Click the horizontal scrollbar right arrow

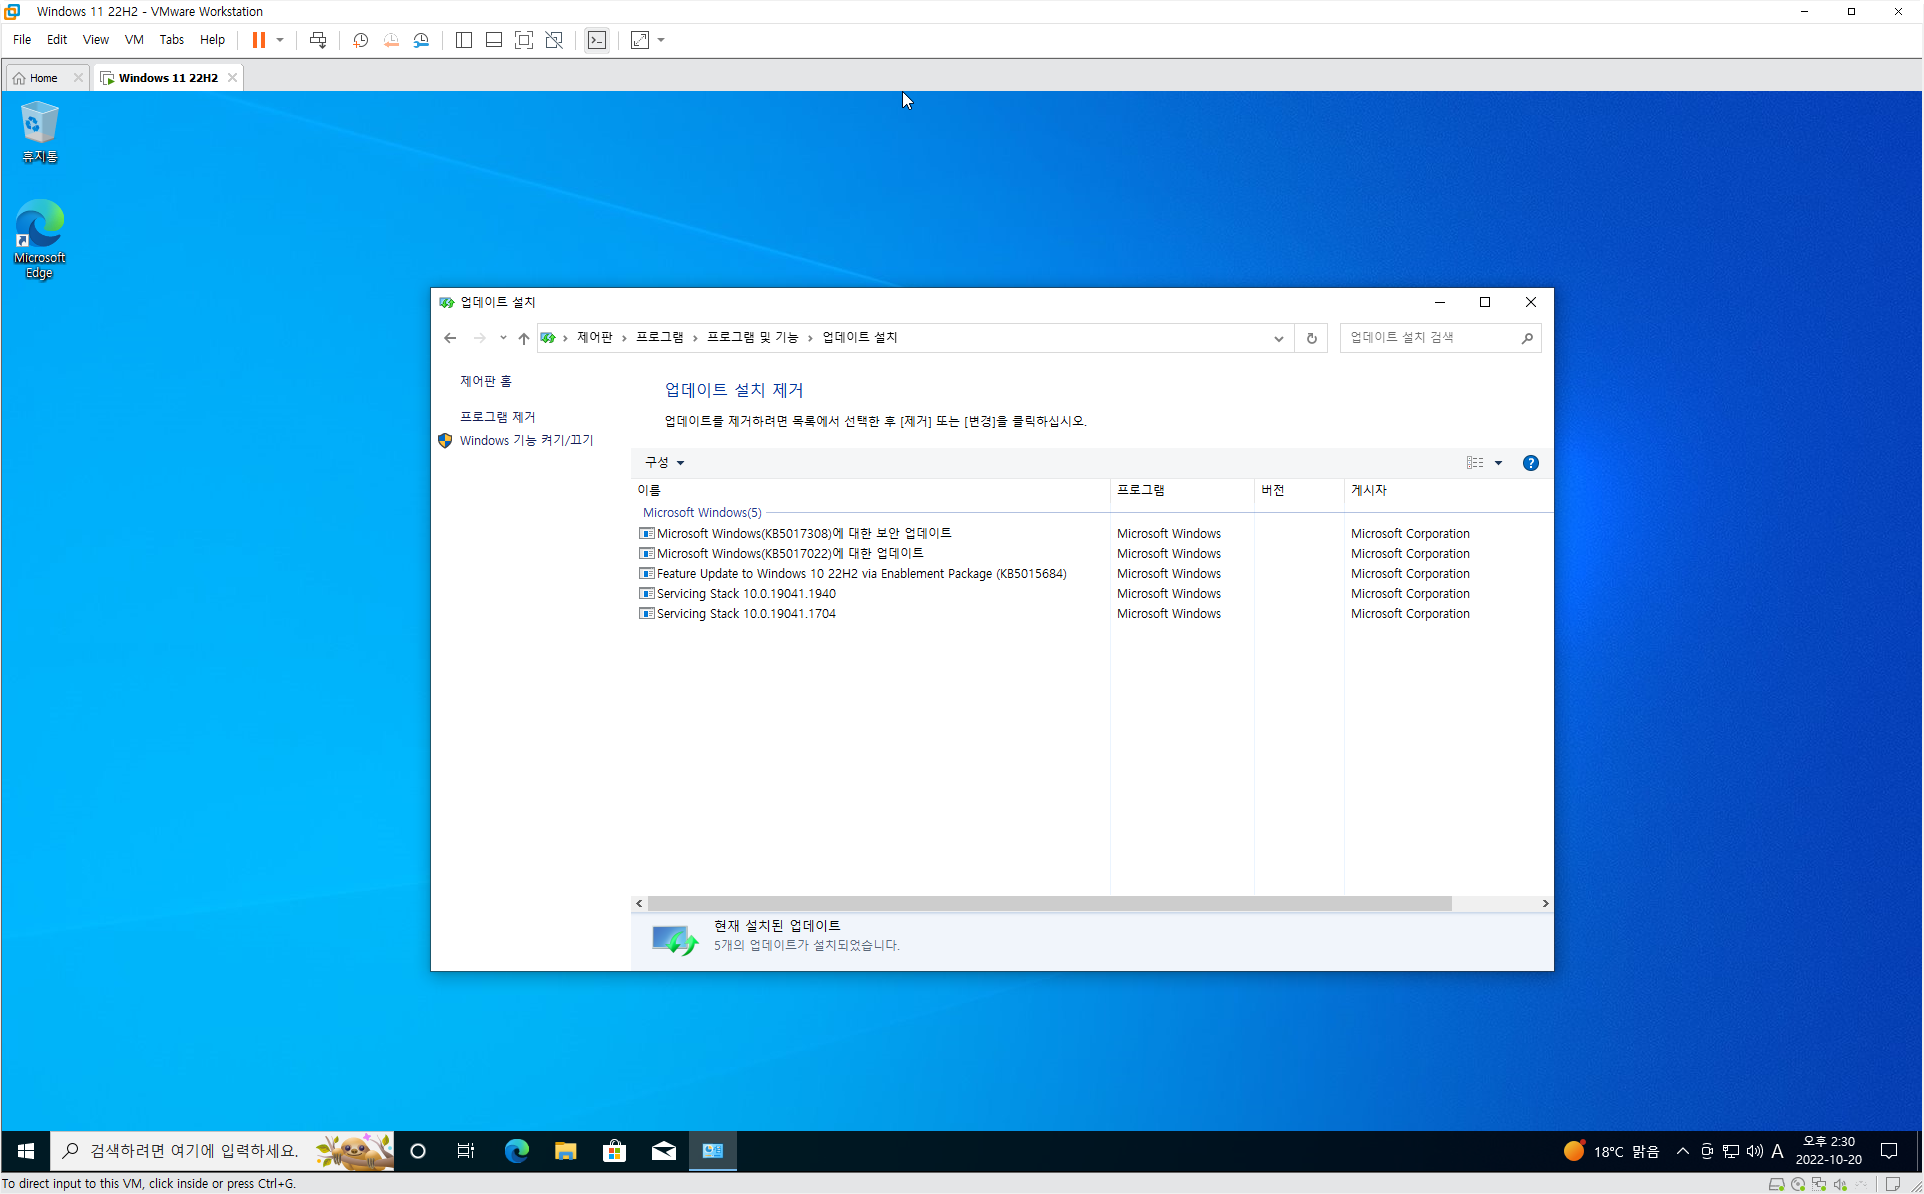[x=1545, y=903]
